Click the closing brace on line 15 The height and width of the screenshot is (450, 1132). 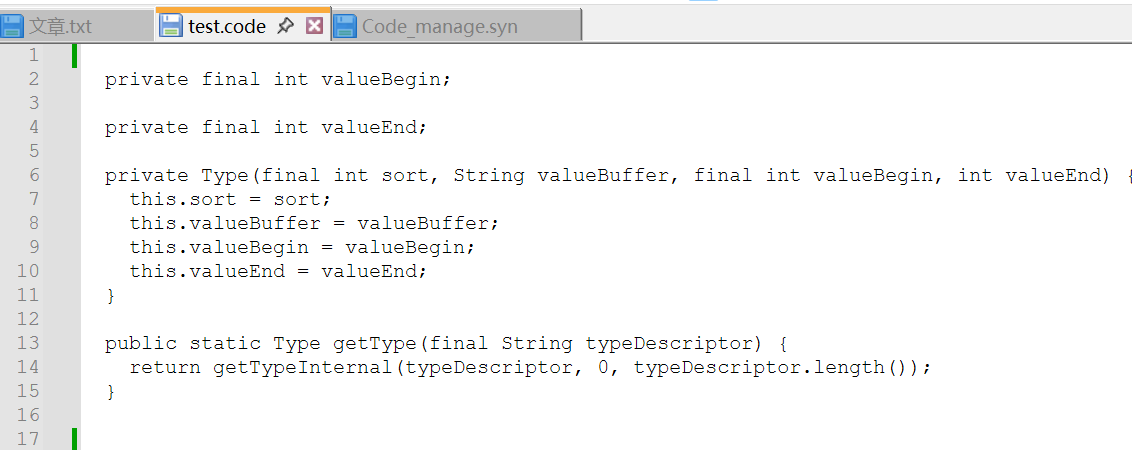[x=111, y=391]
